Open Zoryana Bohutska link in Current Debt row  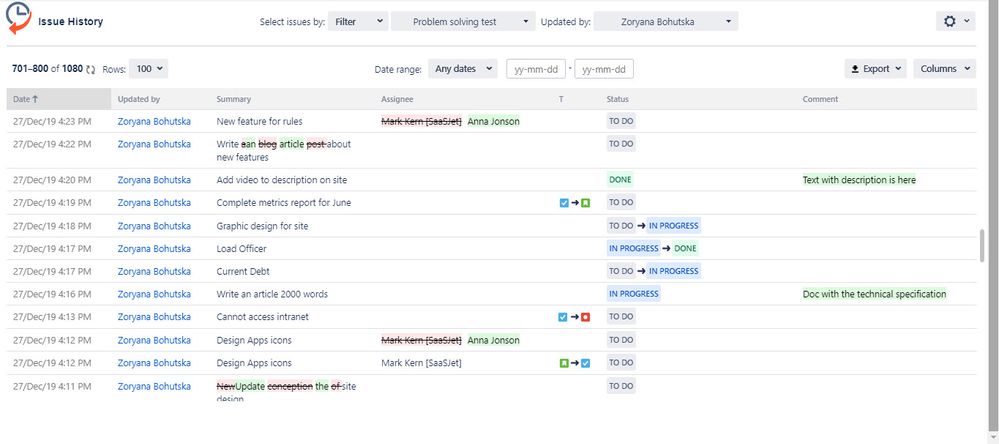(154, 271)
